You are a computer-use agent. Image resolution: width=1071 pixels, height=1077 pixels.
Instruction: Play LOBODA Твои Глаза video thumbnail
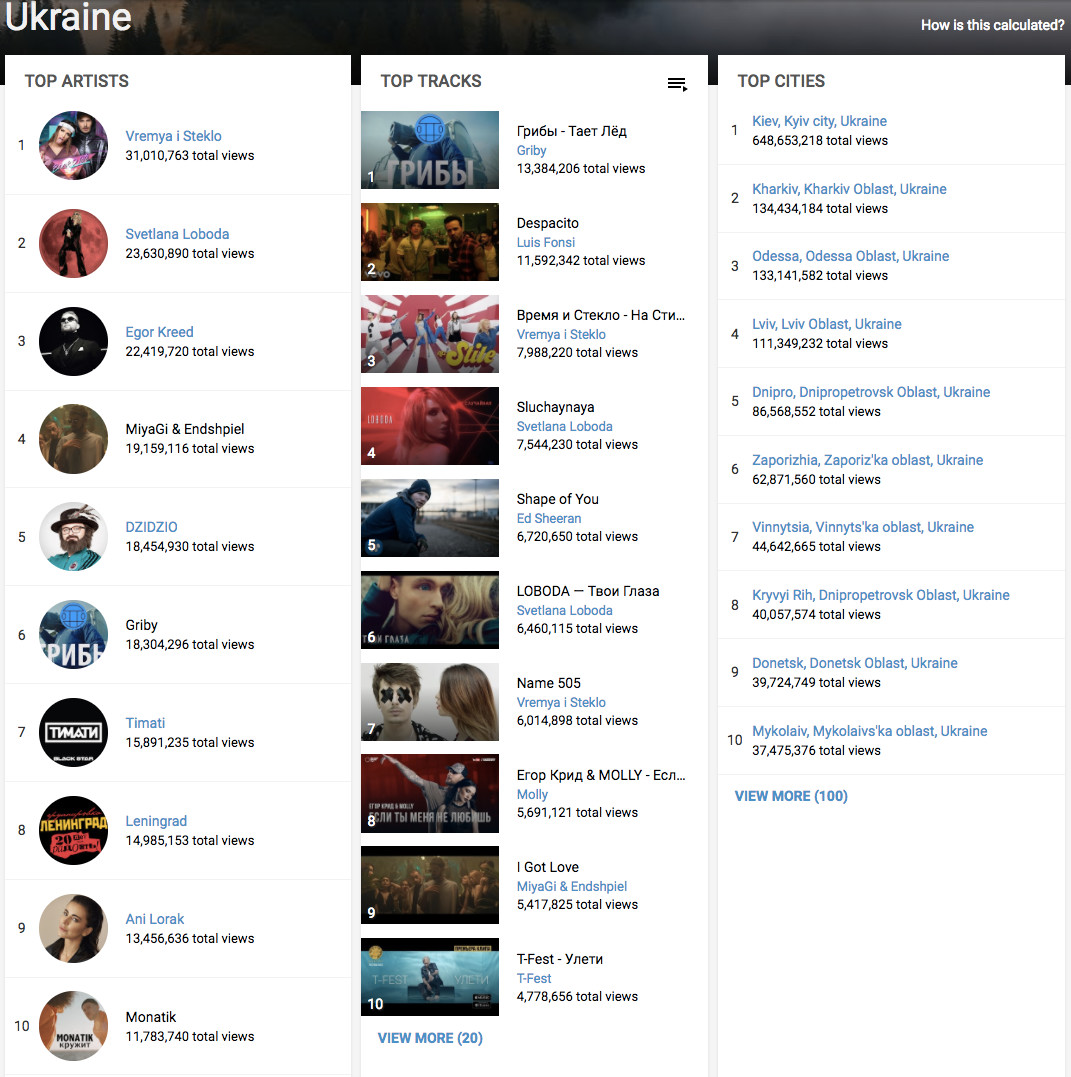(x=430, y=610)
